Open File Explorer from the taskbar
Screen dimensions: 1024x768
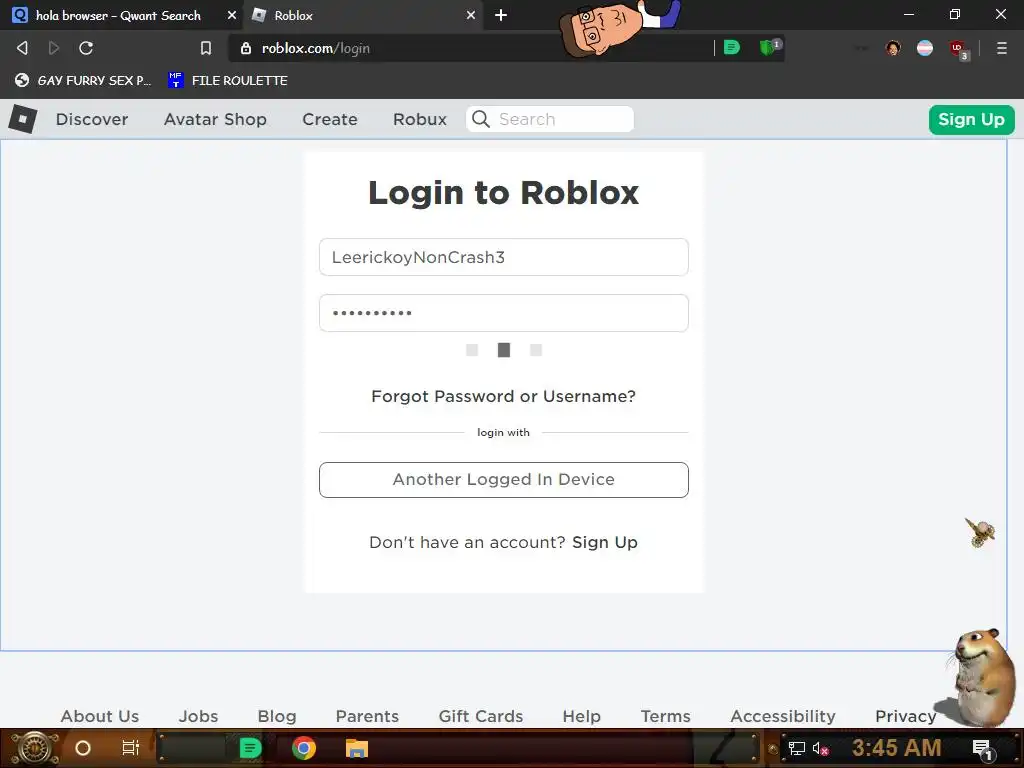(x=357, y=748)
